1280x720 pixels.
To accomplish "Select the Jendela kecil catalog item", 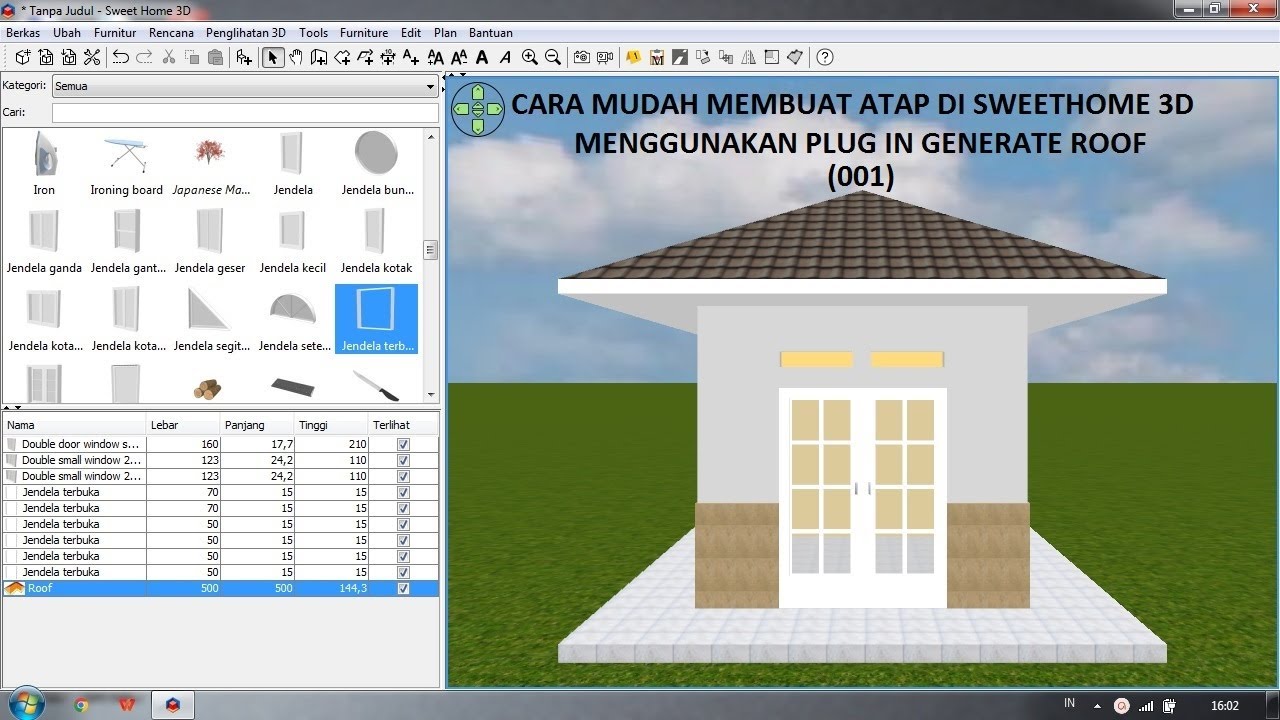I will (x=293, y=241).
